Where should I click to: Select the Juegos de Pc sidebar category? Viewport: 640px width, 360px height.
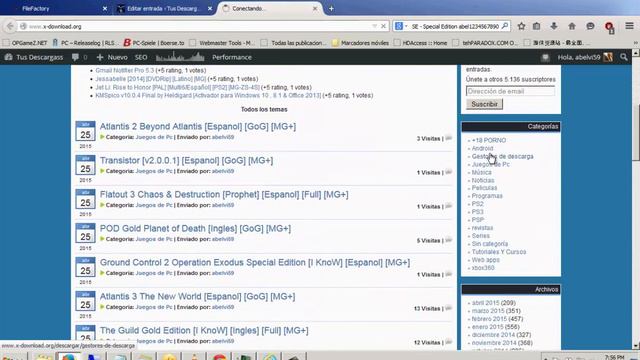point(491,164)
